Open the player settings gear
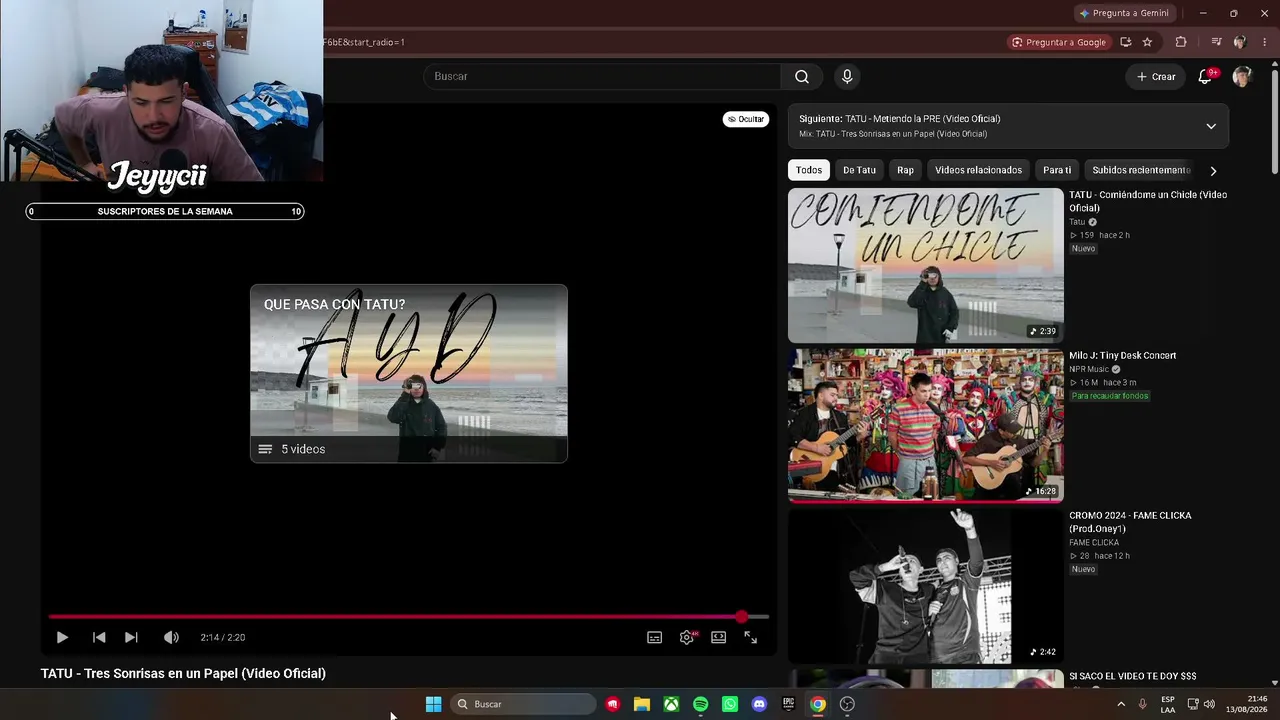Viewport: 1280px width, 720px height. 687,637
